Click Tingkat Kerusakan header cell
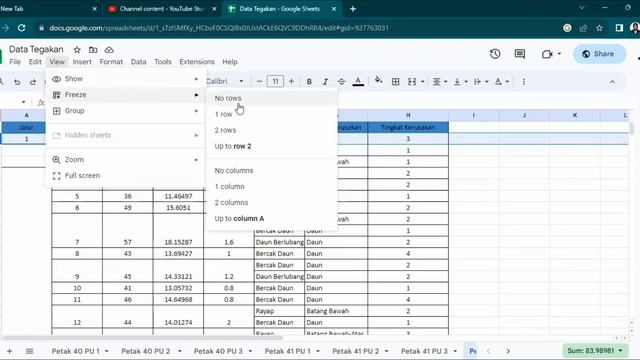Screen dimensions: 640x360 pyautogui.click(x=408, y=127)
